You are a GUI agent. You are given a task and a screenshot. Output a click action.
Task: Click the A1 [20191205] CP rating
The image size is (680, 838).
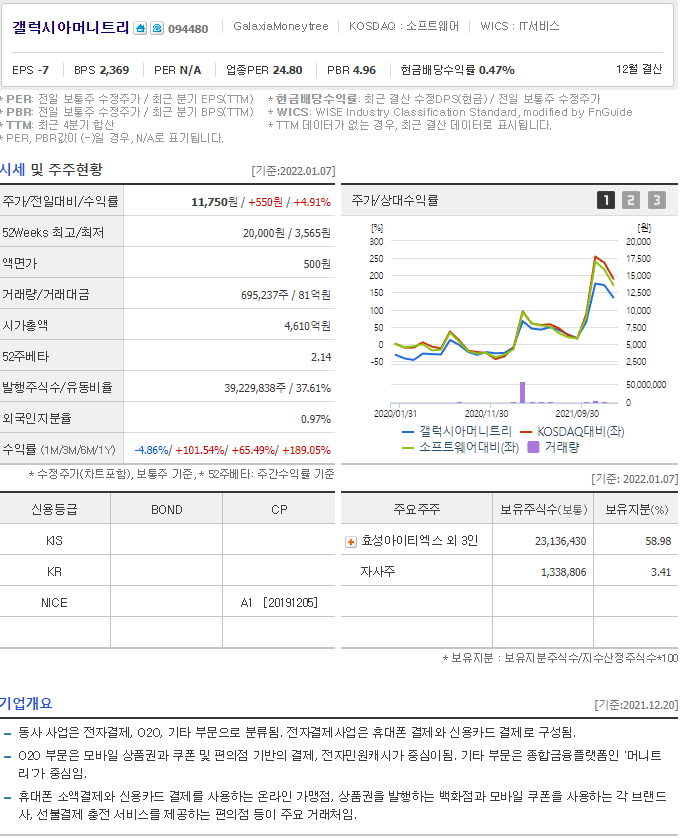tap(279, 603)
